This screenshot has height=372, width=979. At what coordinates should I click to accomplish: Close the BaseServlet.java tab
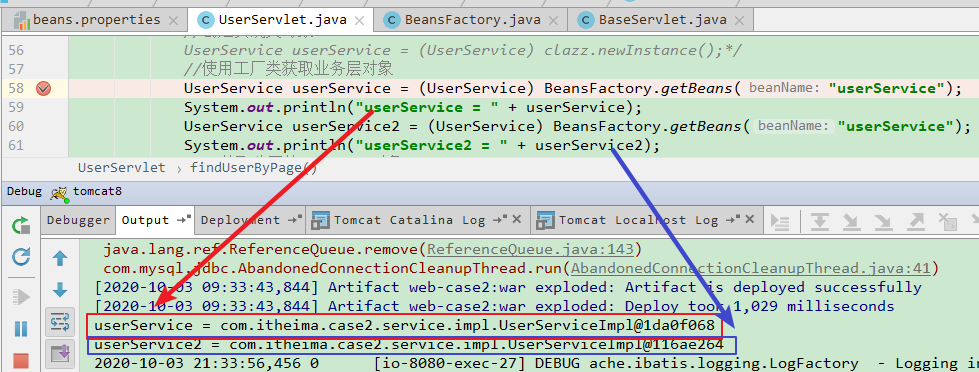(x=739, y=21)
